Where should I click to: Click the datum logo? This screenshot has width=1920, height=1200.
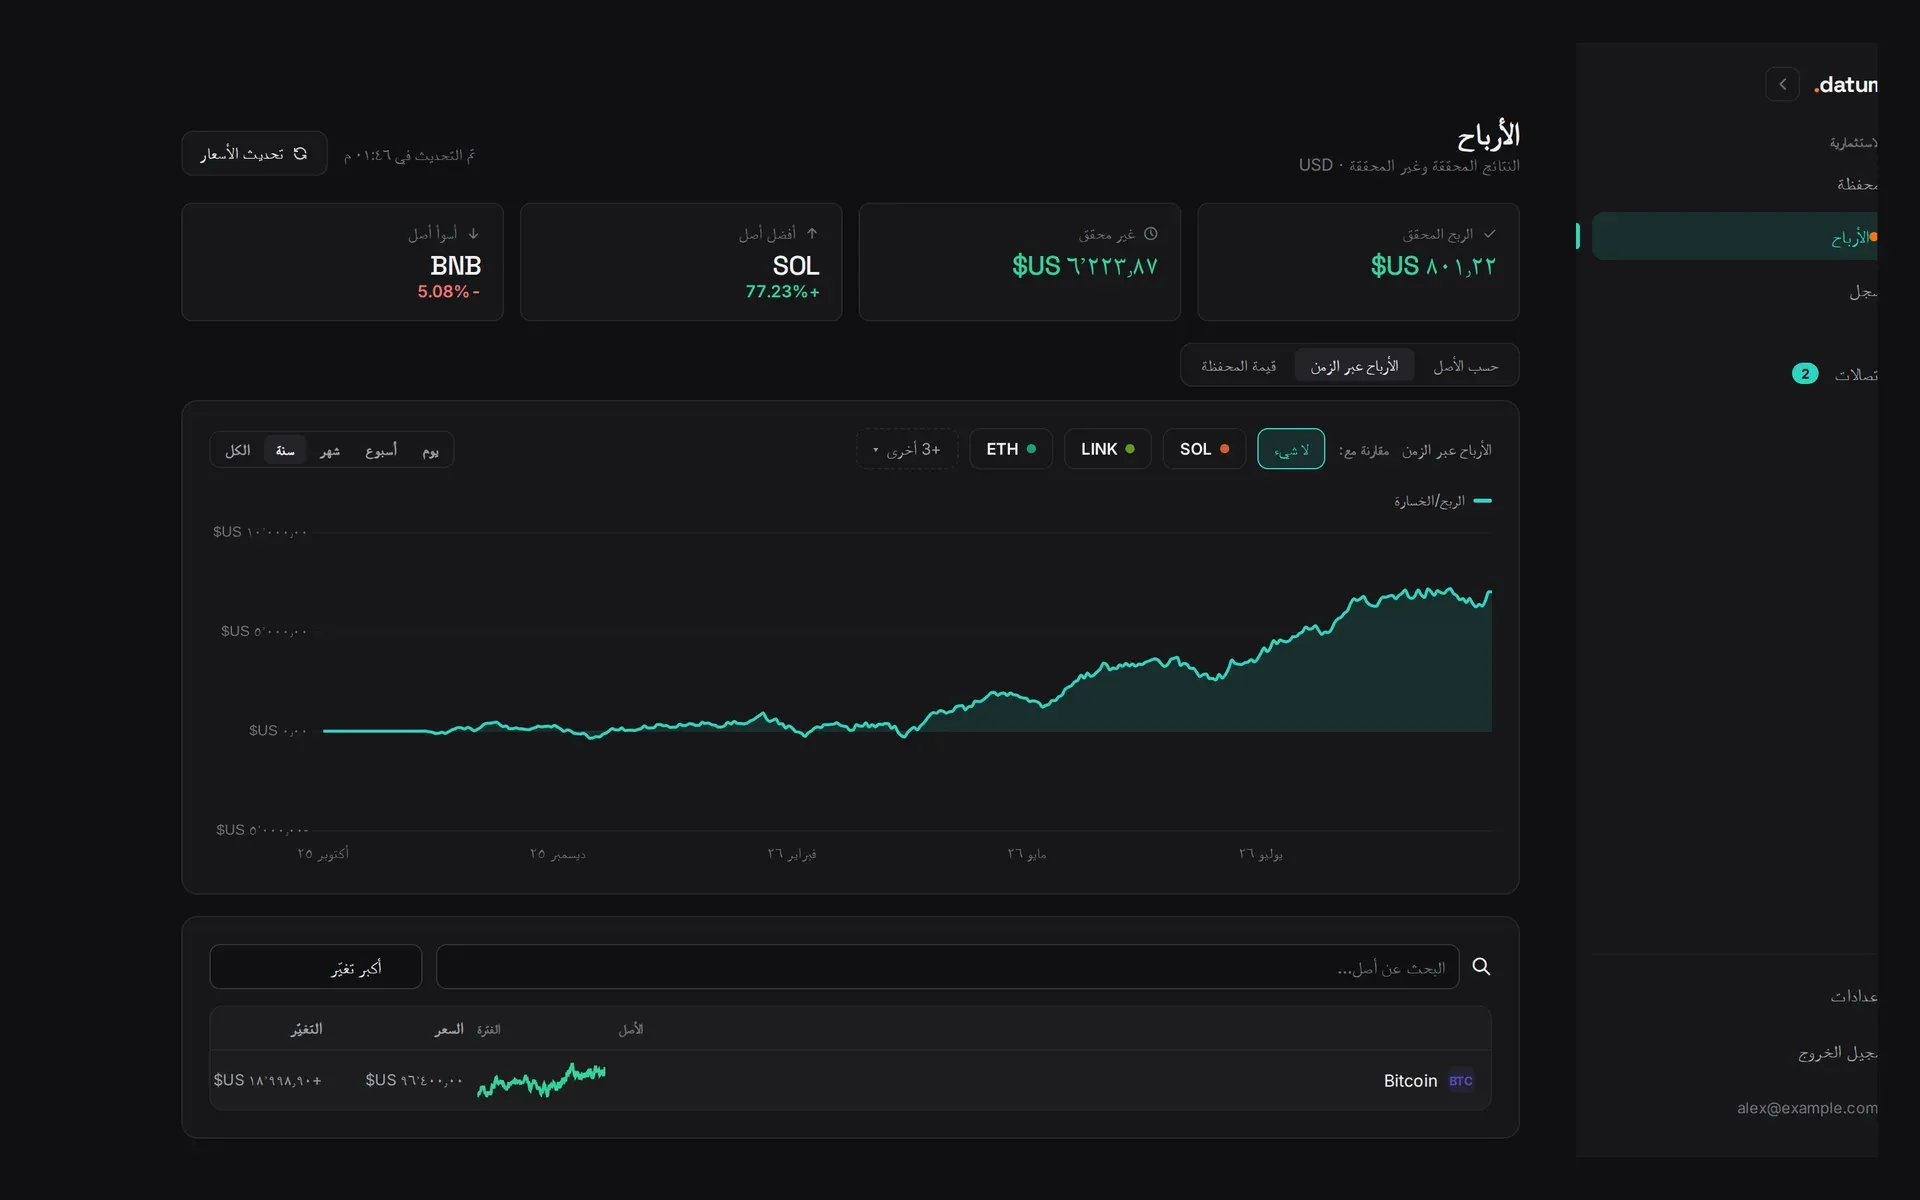click(1846, 85)
